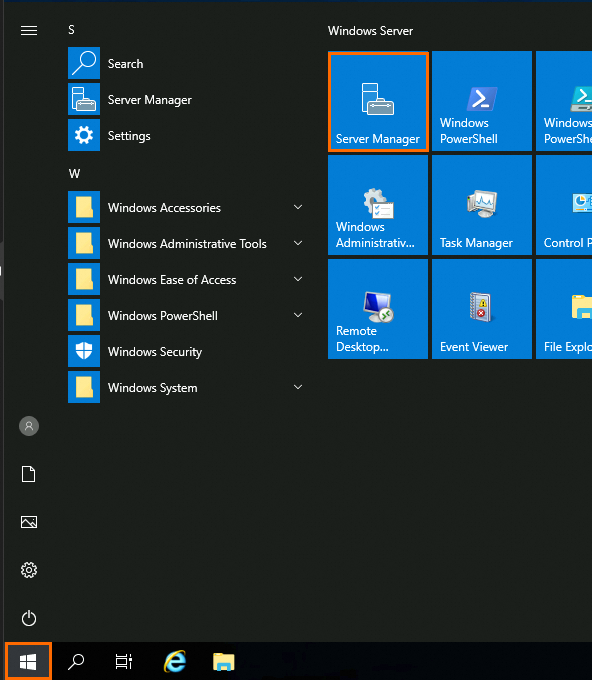Expand the Windows Ease of Access chevron
This screenshot has width=592, height=680.
tap(298, 279)
